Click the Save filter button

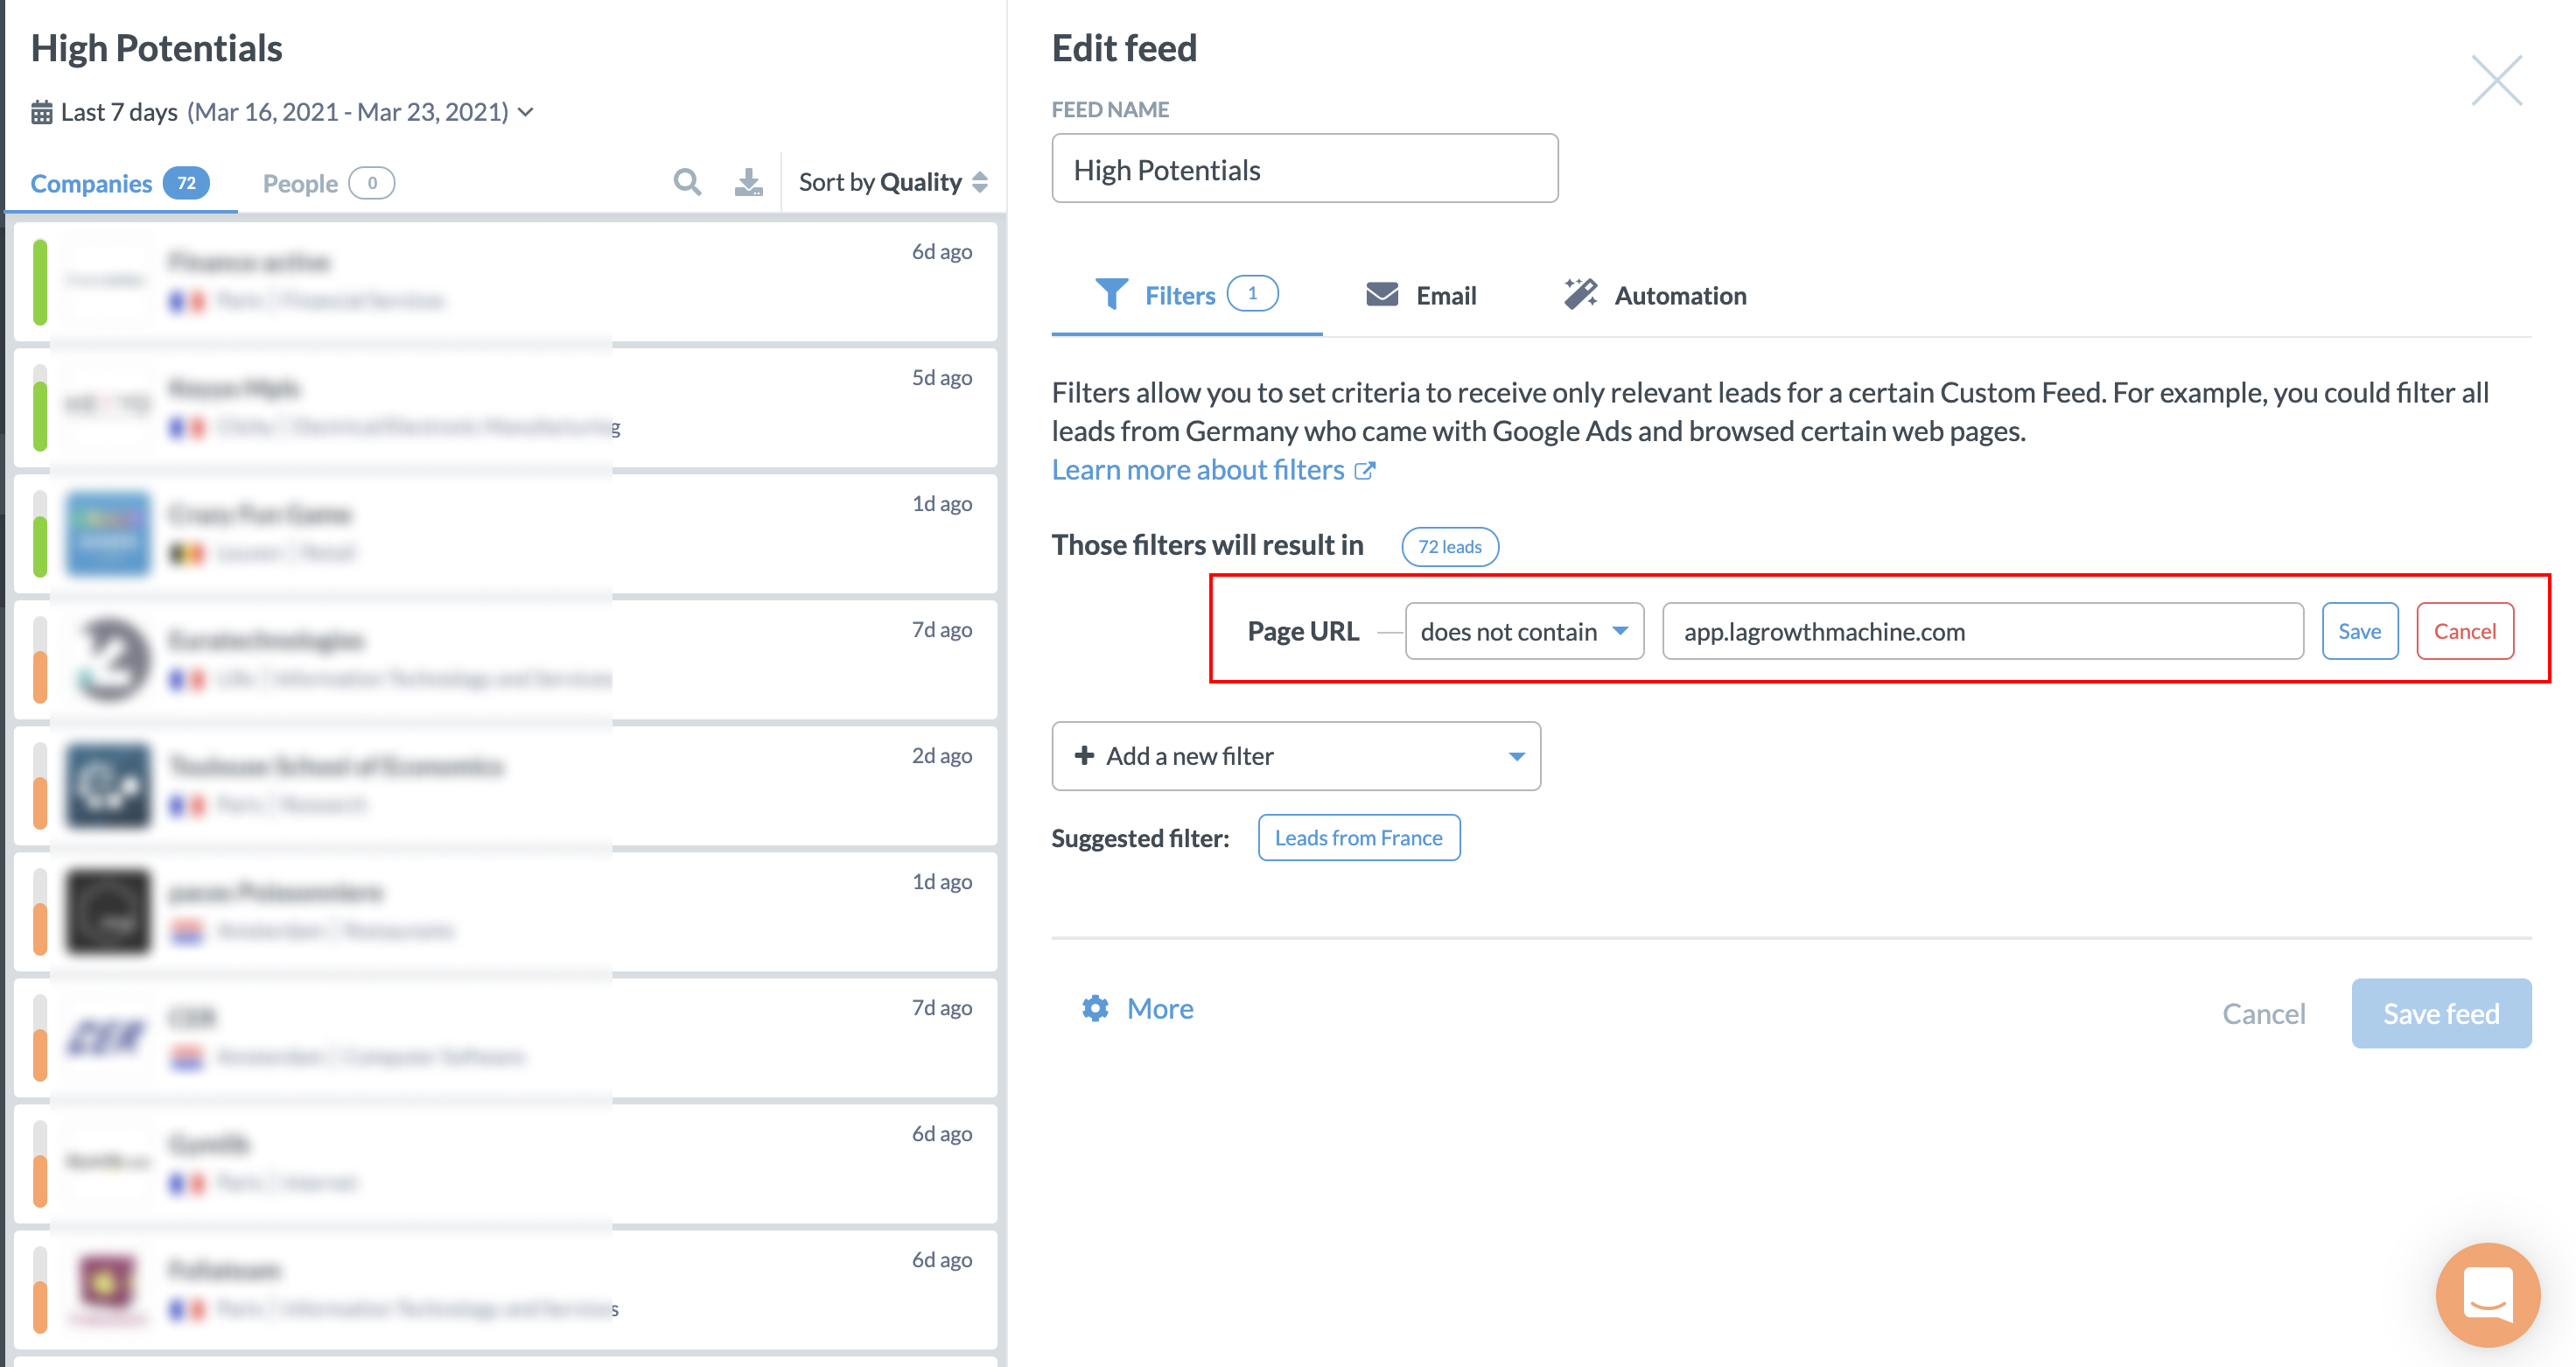(2359, 631)
